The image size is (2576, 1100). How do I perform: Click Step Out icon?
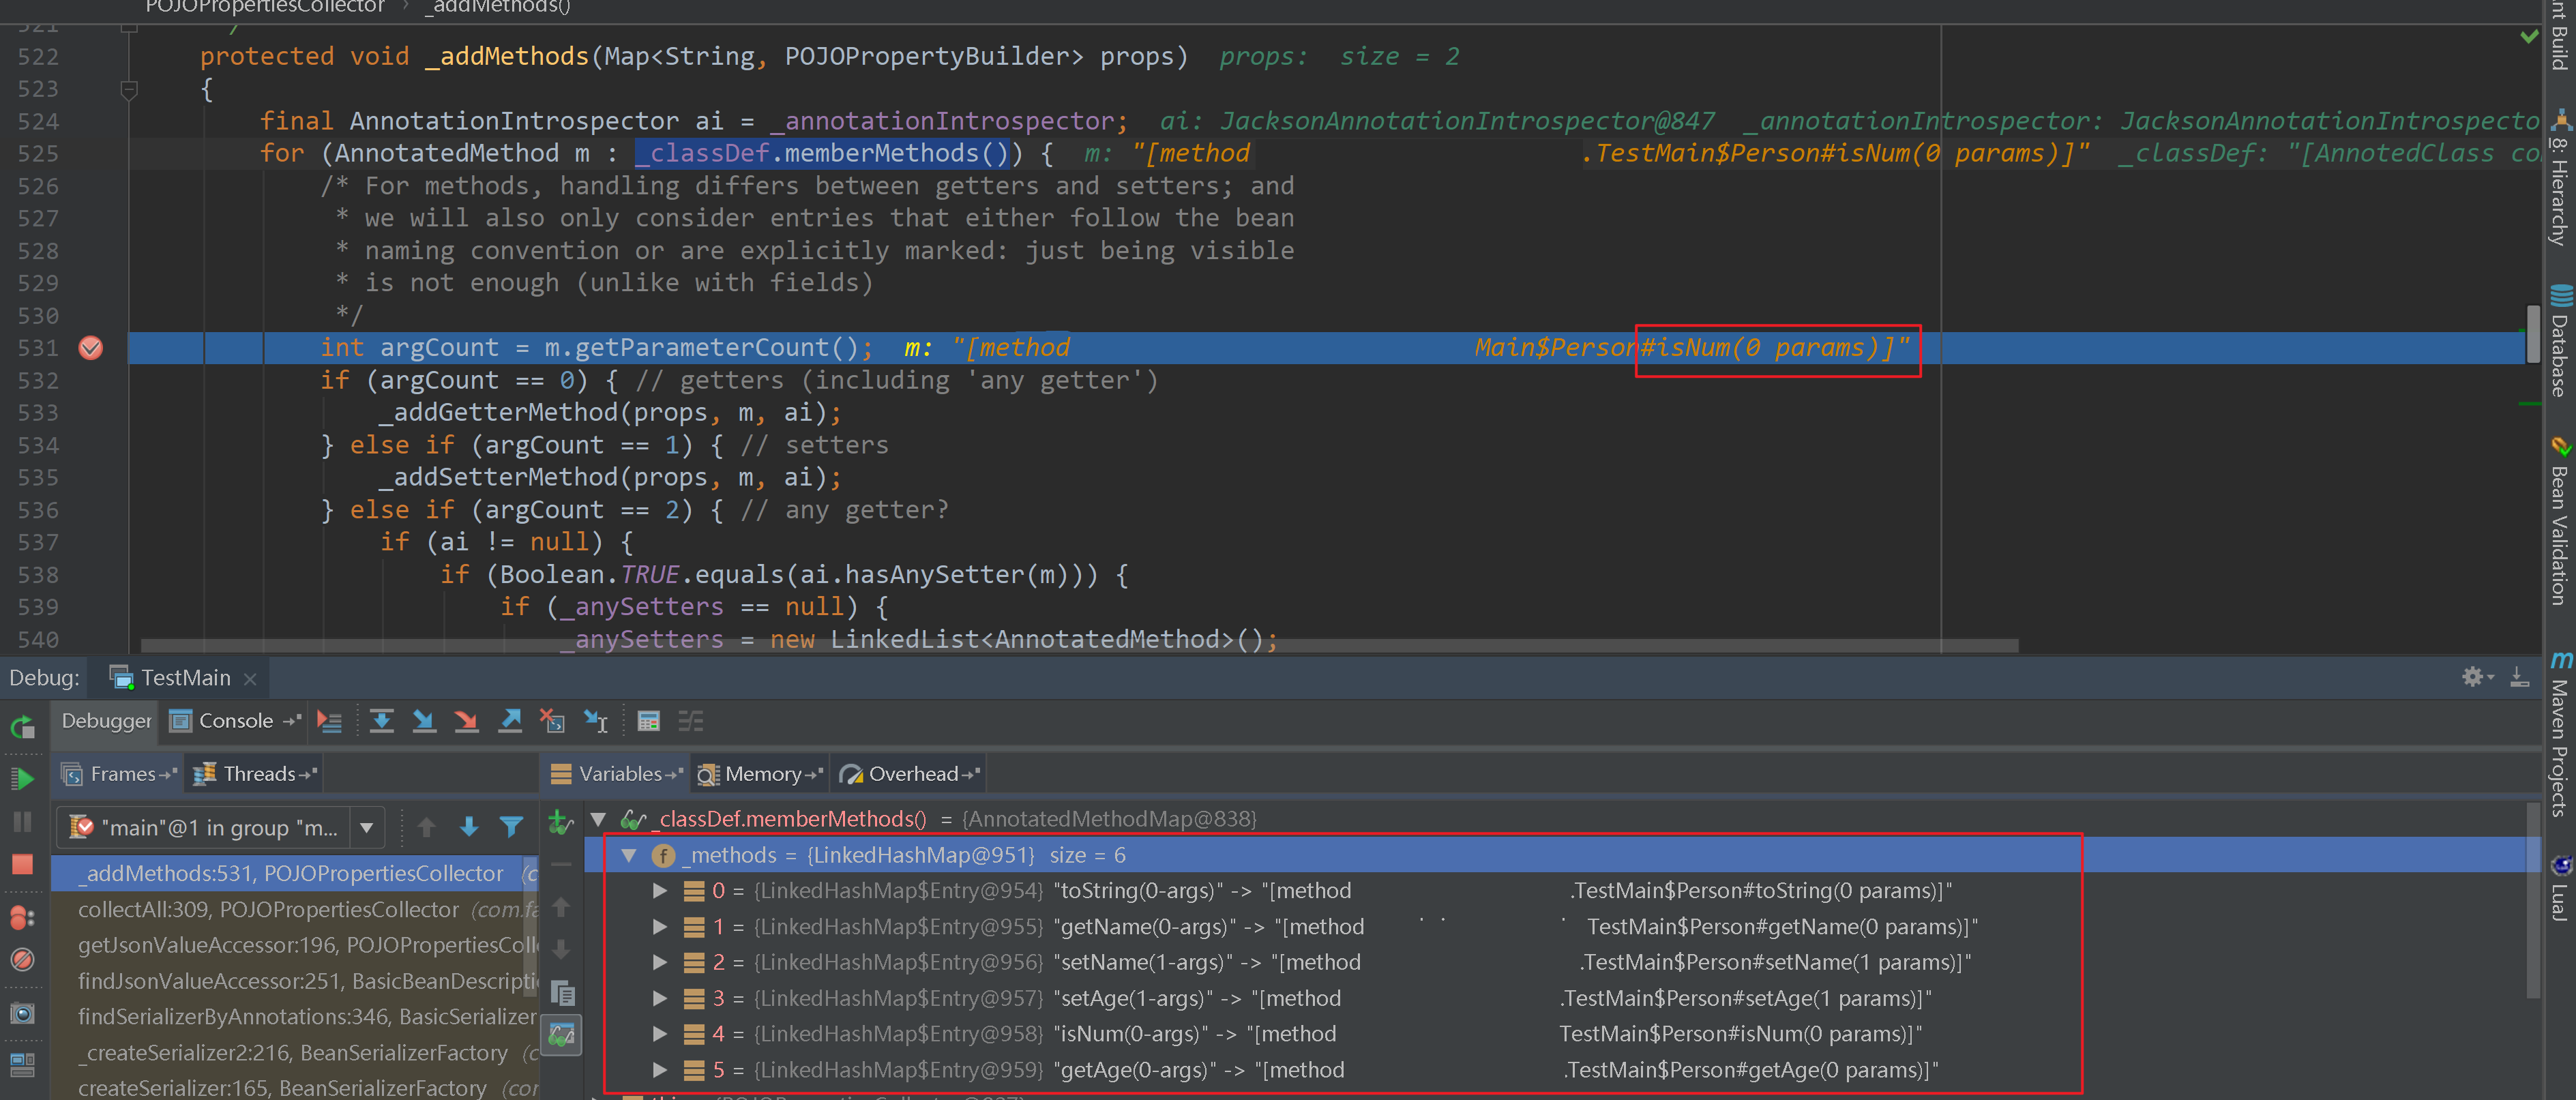point(510,721)
